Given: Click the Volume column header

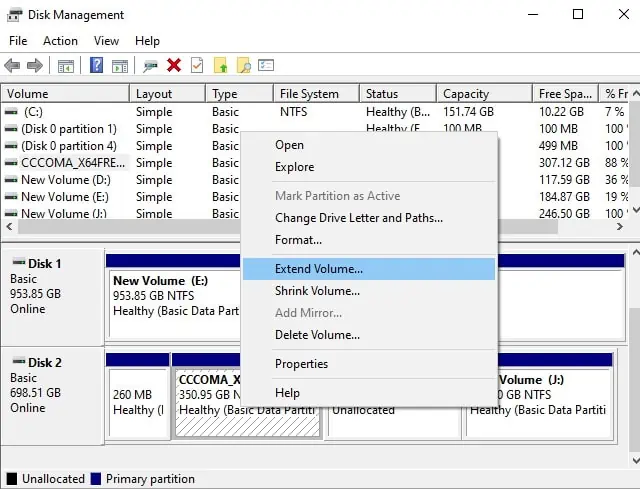Looking at the screenshot, I should click(x=65, y=94).
